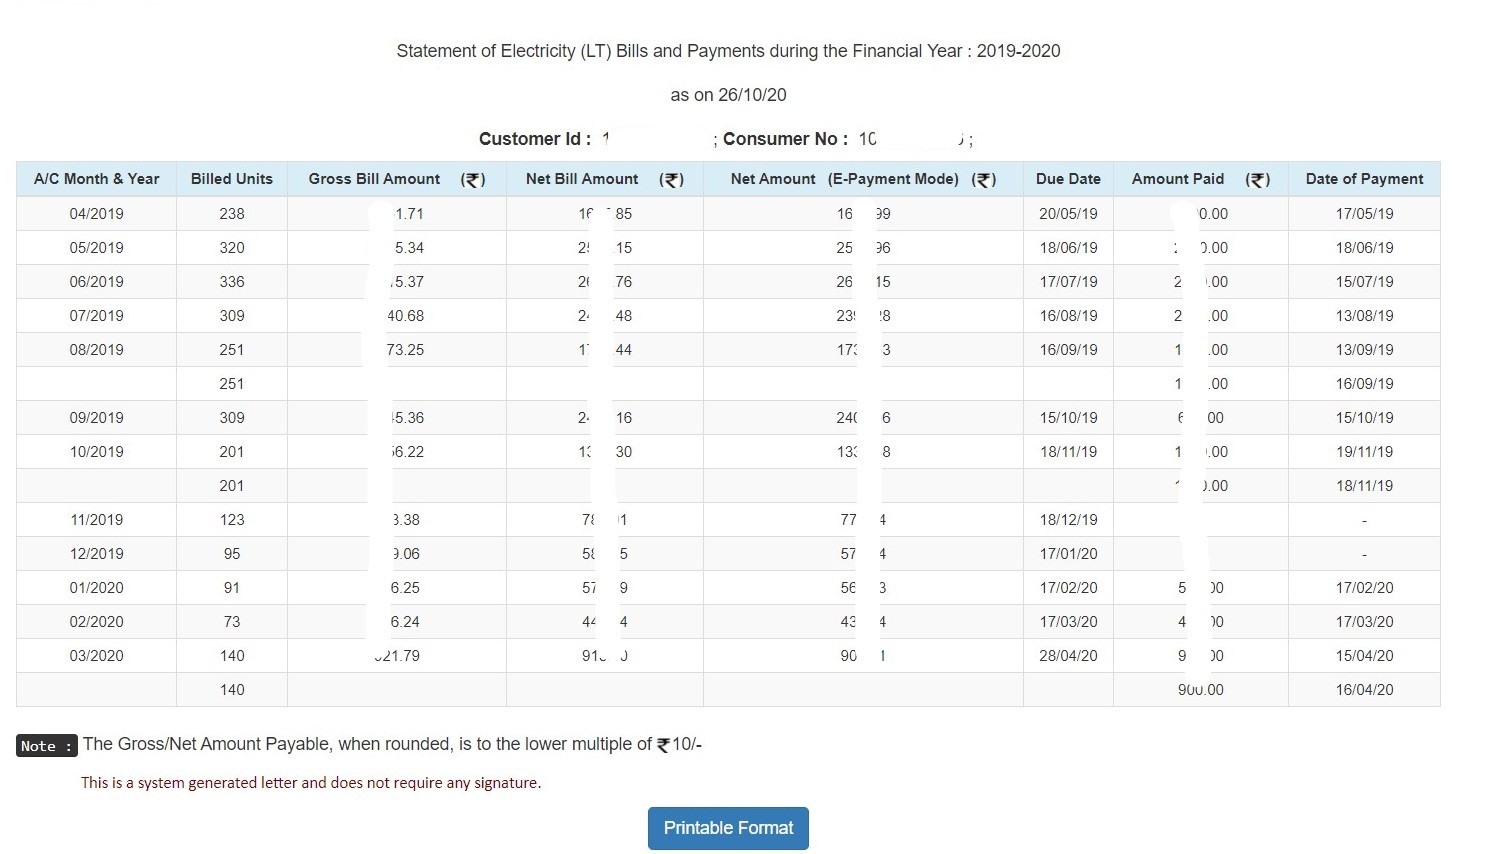The width and height of the screenshot is (1490, 854).
Task: Select the 900.00 amount paid in last row
Action: point(1200,690)
